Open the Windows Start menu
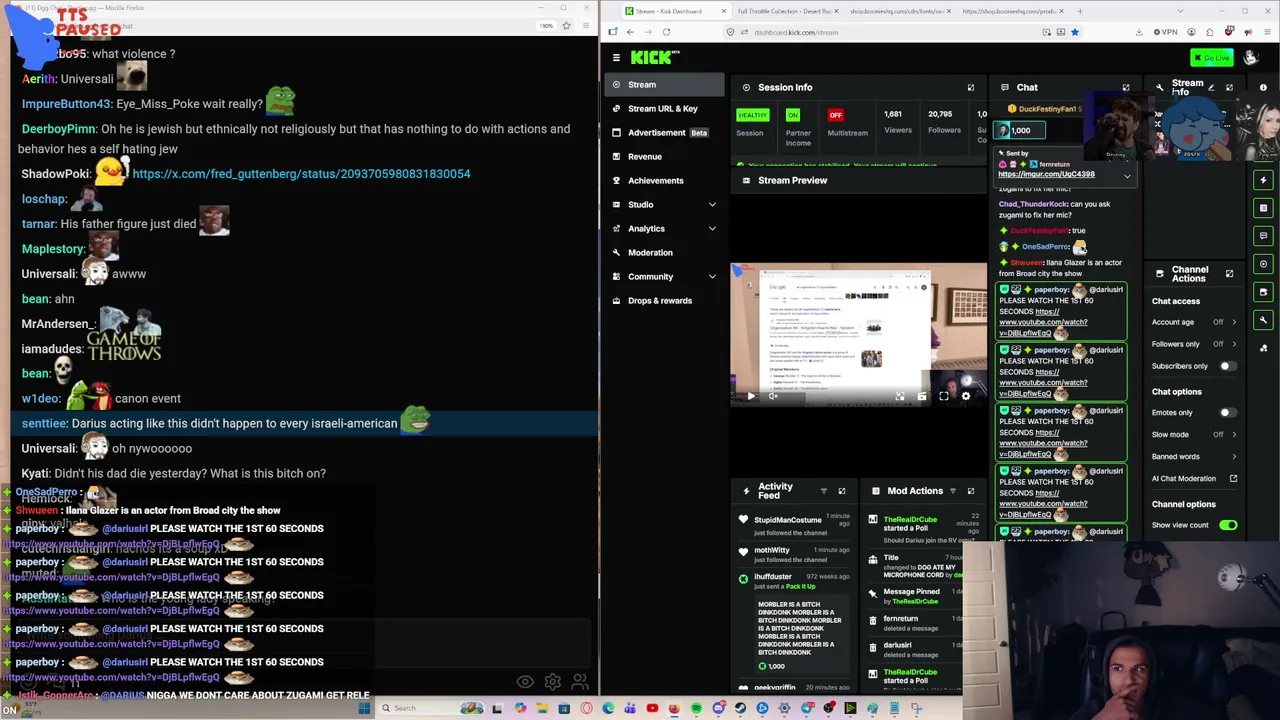The image size is (1280, 720). [364, 708]
